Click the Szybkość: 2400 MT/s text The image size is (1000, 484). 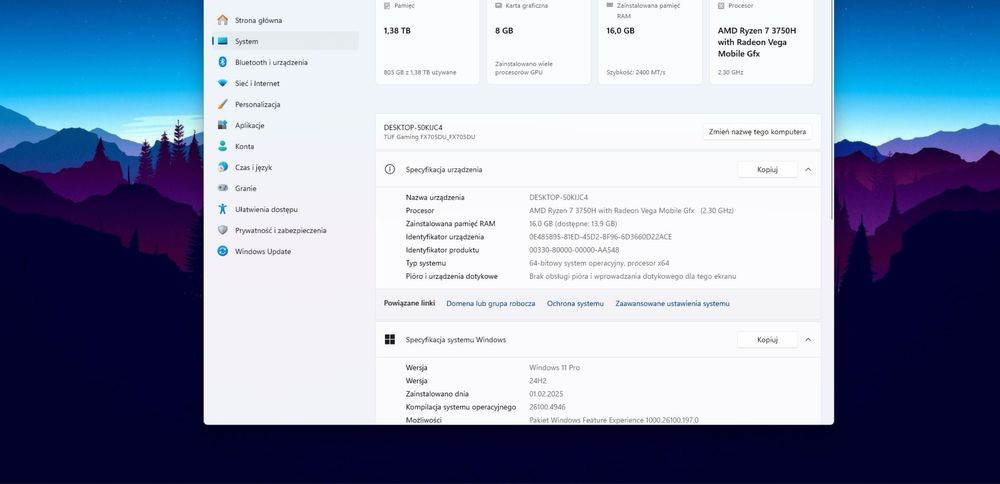[636, 73]
